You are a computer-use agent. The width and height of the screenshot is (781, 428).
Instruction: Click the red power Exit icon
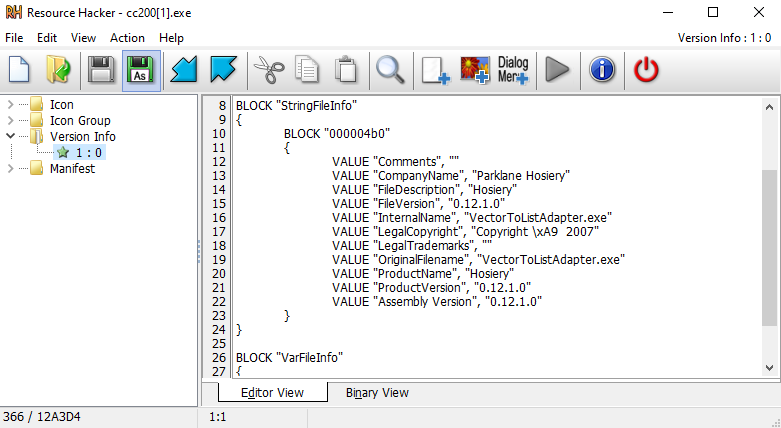(646, 70)
